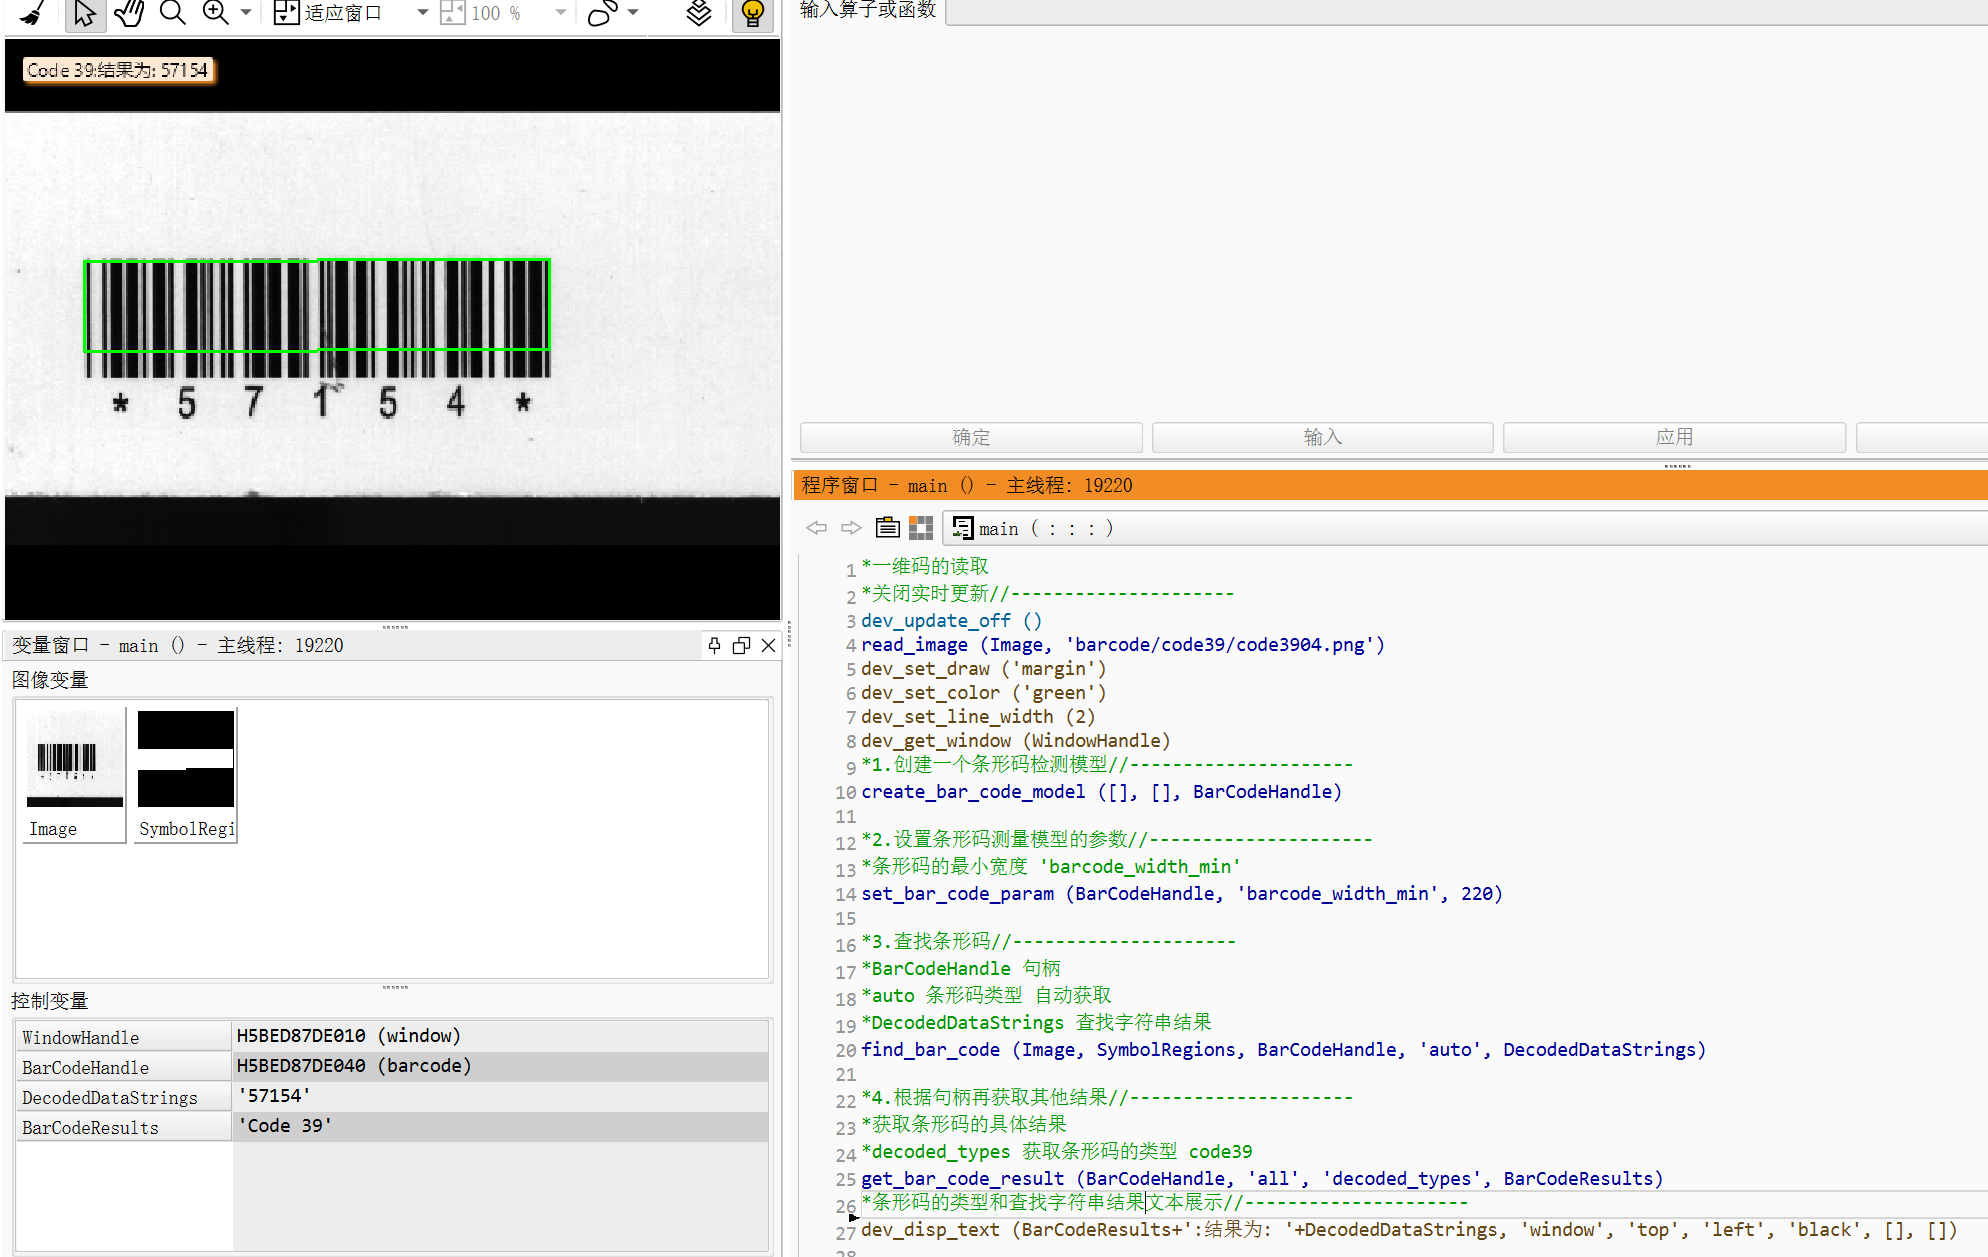Viewport: 1988px width, 1257px height.
Task: Toggle the yellow light bulb icon
Action: [x=752, y=13]
